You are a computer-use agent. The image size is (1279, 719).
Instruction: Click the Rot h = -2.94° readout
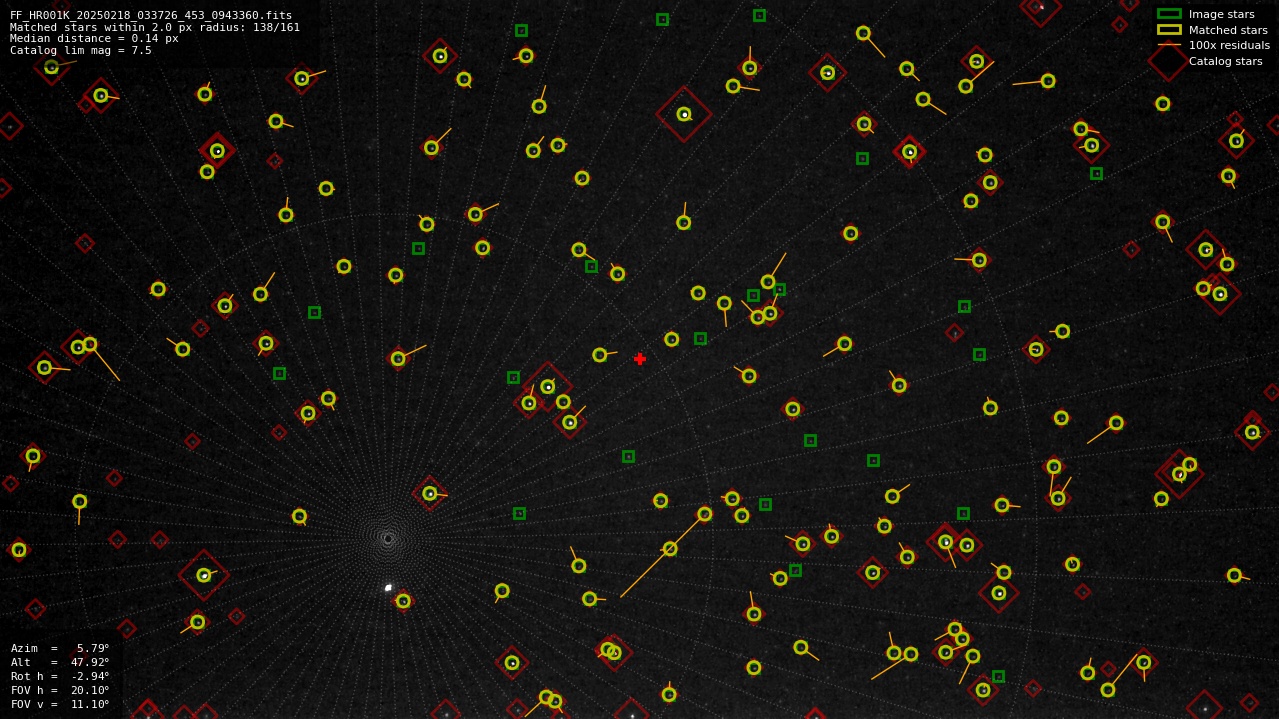coord(60,676)
